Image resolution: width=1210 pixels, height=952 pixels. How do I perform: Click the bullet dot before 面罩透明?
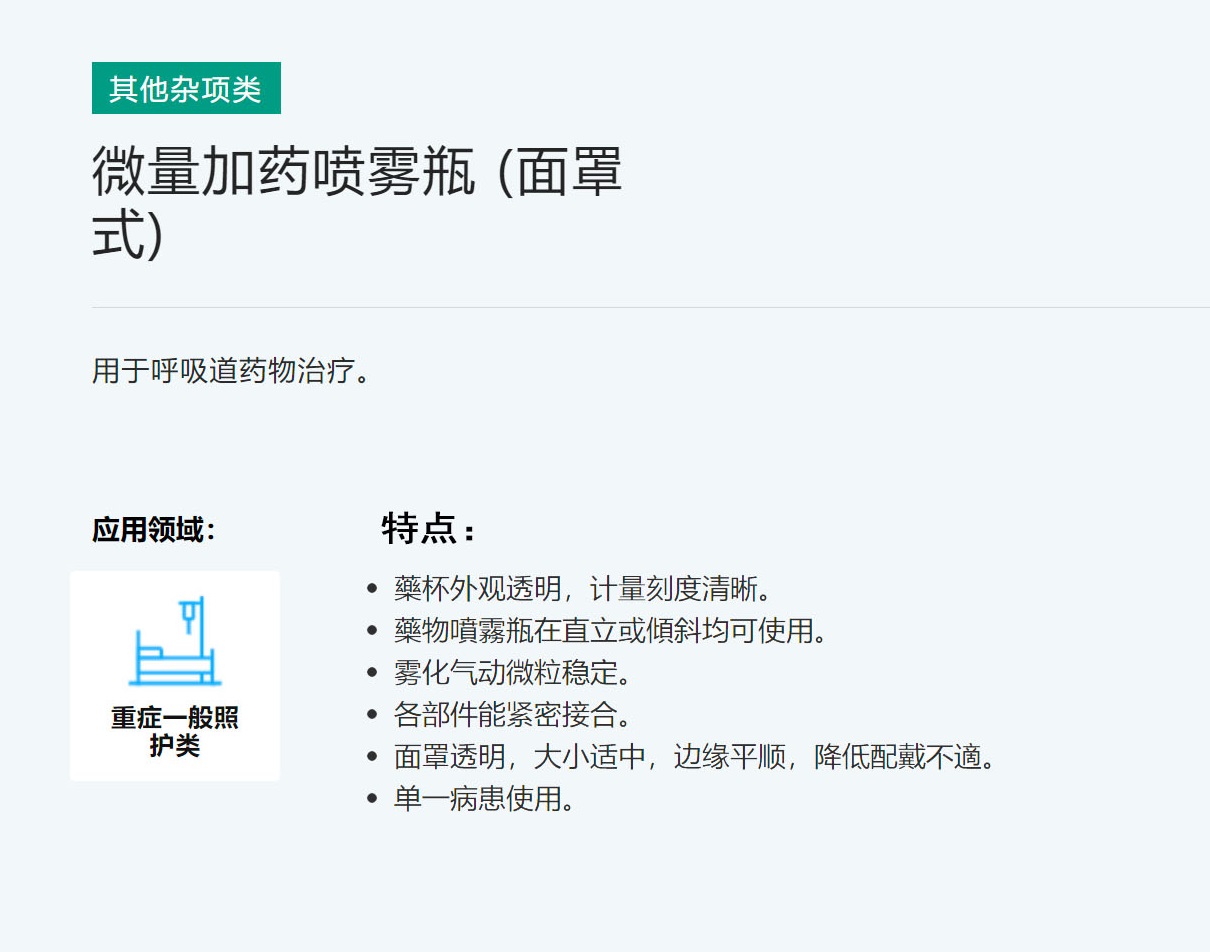tap(373, 757)
